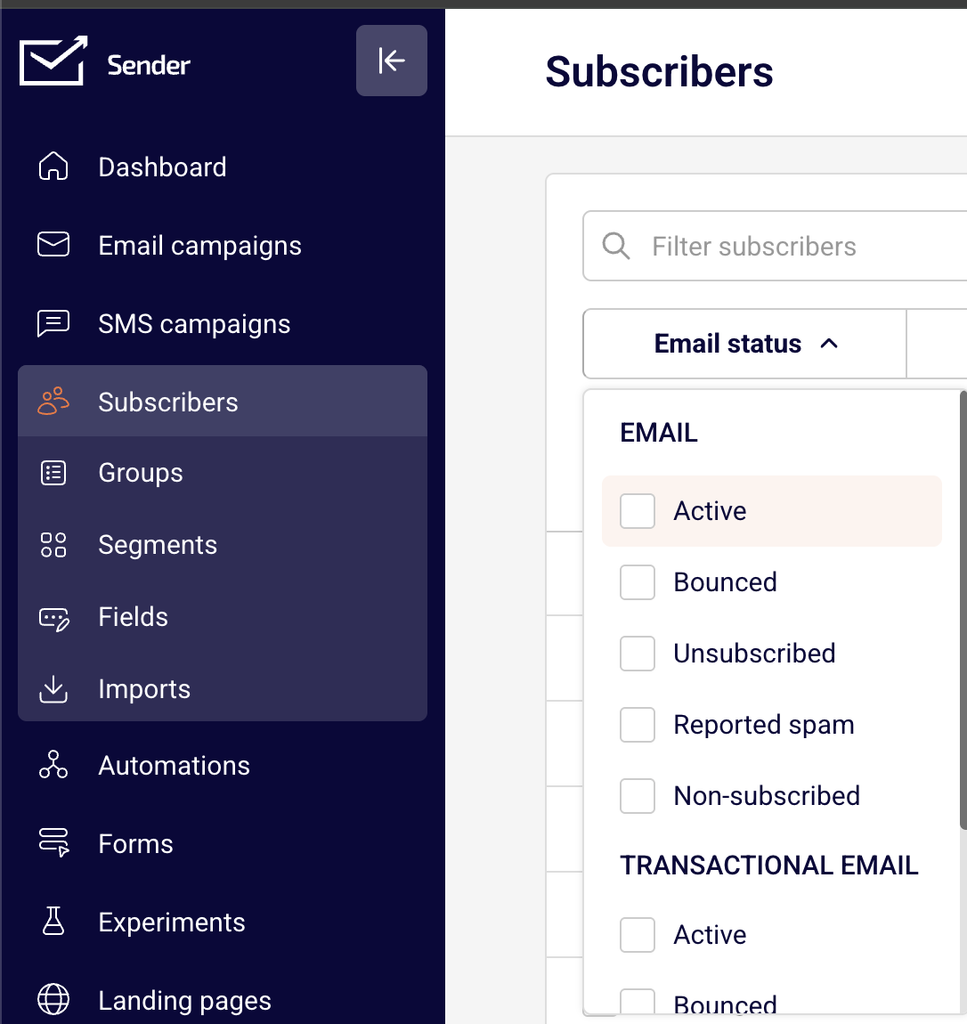Click the Forms icon
967x1024 pixels.
tap(54, 842)
